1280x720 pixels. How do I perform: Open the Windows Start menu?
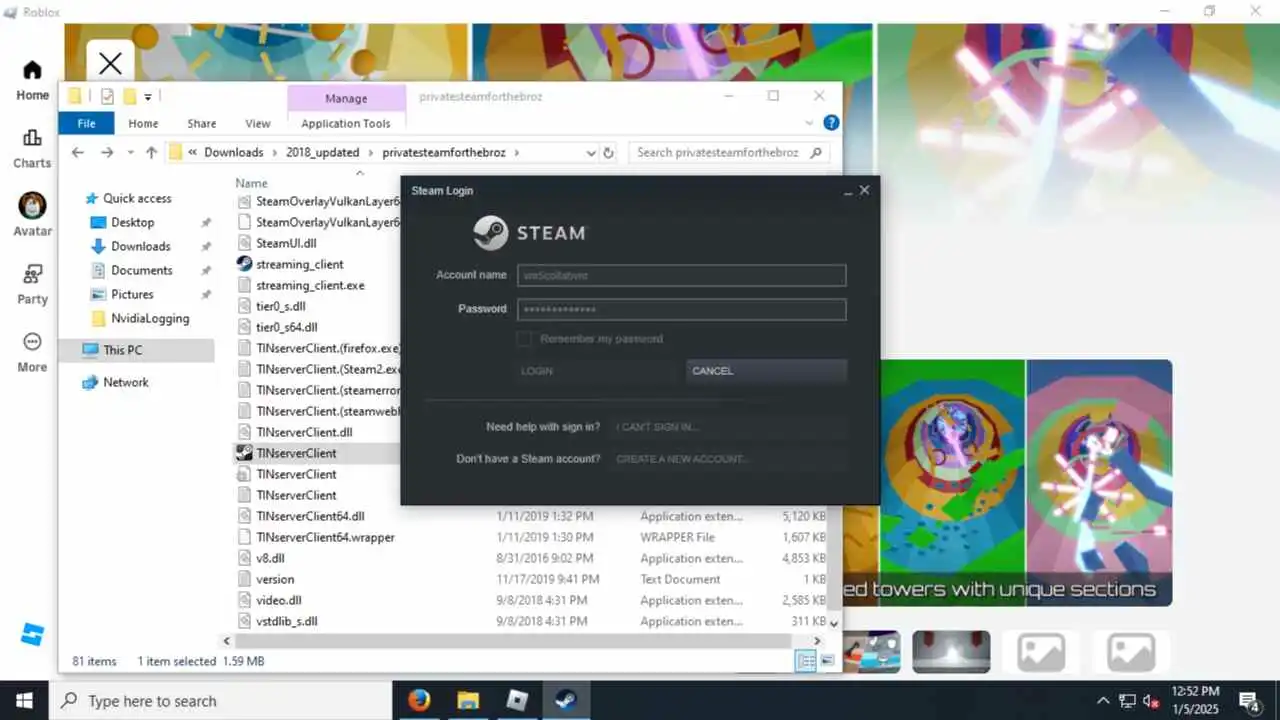coord(24,700)
